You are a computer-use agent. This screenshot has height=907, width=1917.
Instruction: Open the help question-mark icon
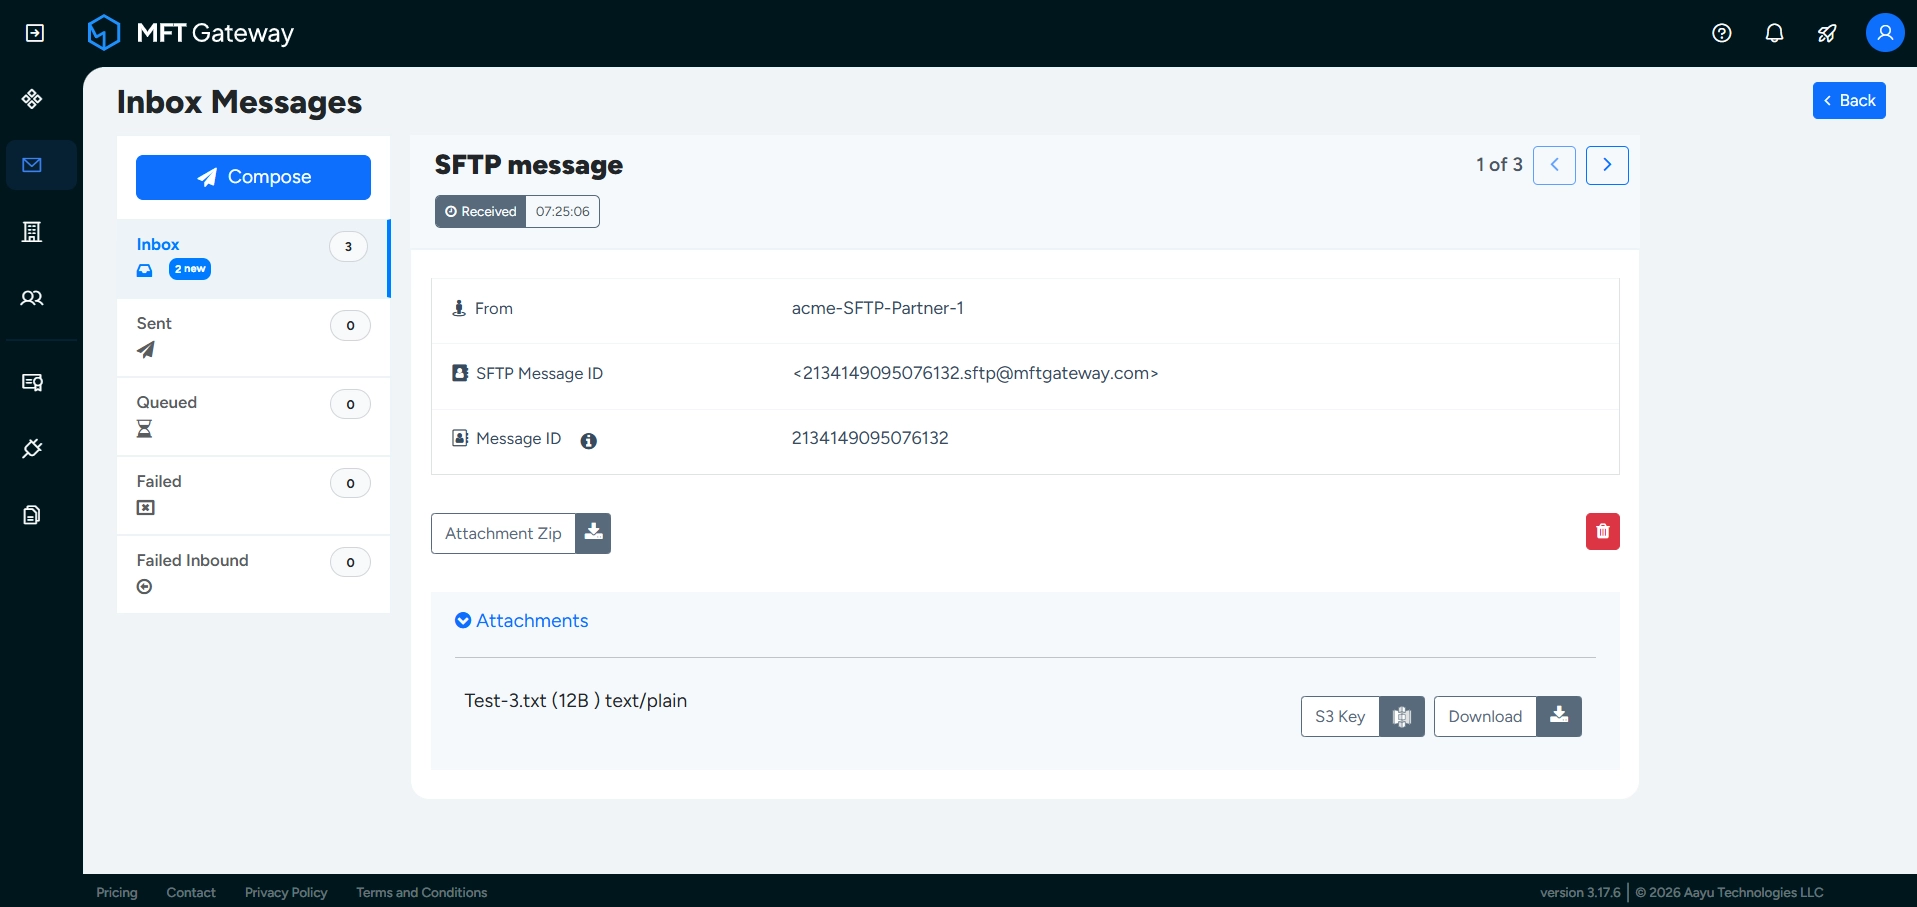1722,33
